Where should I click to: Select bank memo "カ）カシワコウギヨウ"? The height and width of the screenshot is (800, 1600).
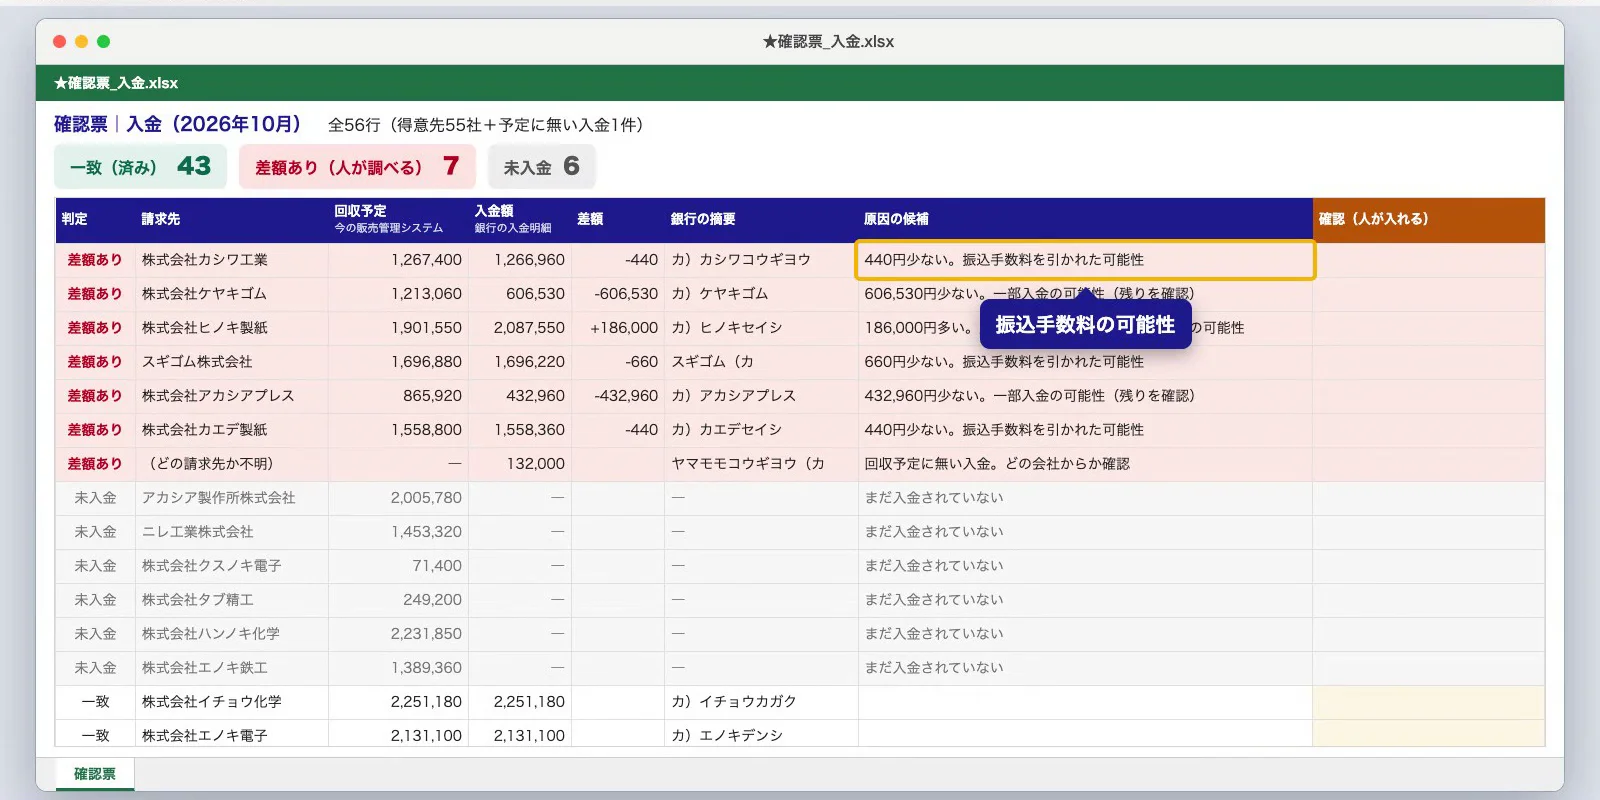pos(741,260)
